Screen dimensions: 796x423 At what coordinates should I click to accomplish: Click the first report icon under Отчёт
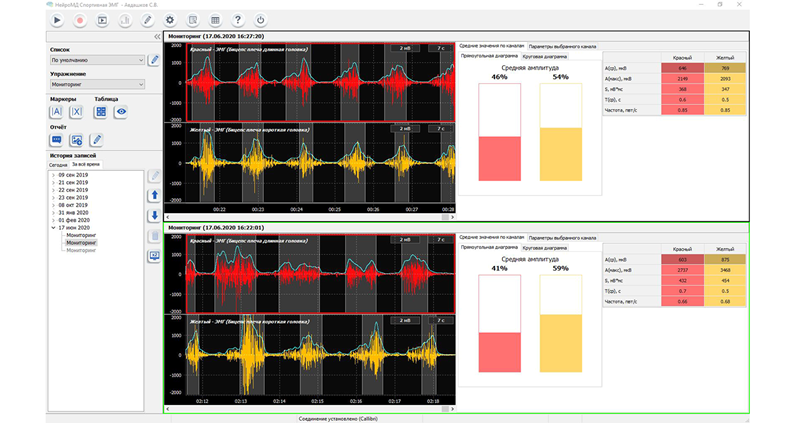click(57, 140)
